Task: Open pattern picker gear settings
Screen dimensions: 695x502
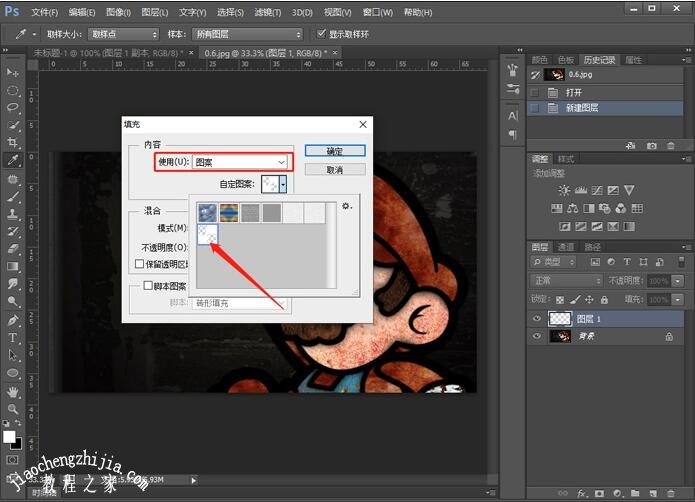Action: [347, 206]
